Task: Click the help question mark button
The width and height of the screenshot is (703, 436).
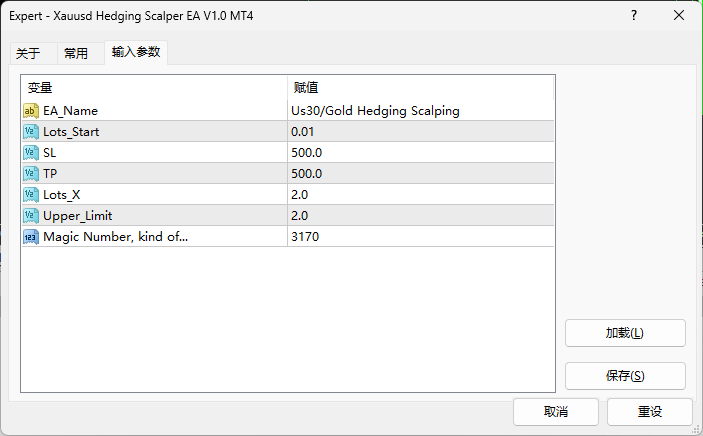Action: (x=634, y=16)
